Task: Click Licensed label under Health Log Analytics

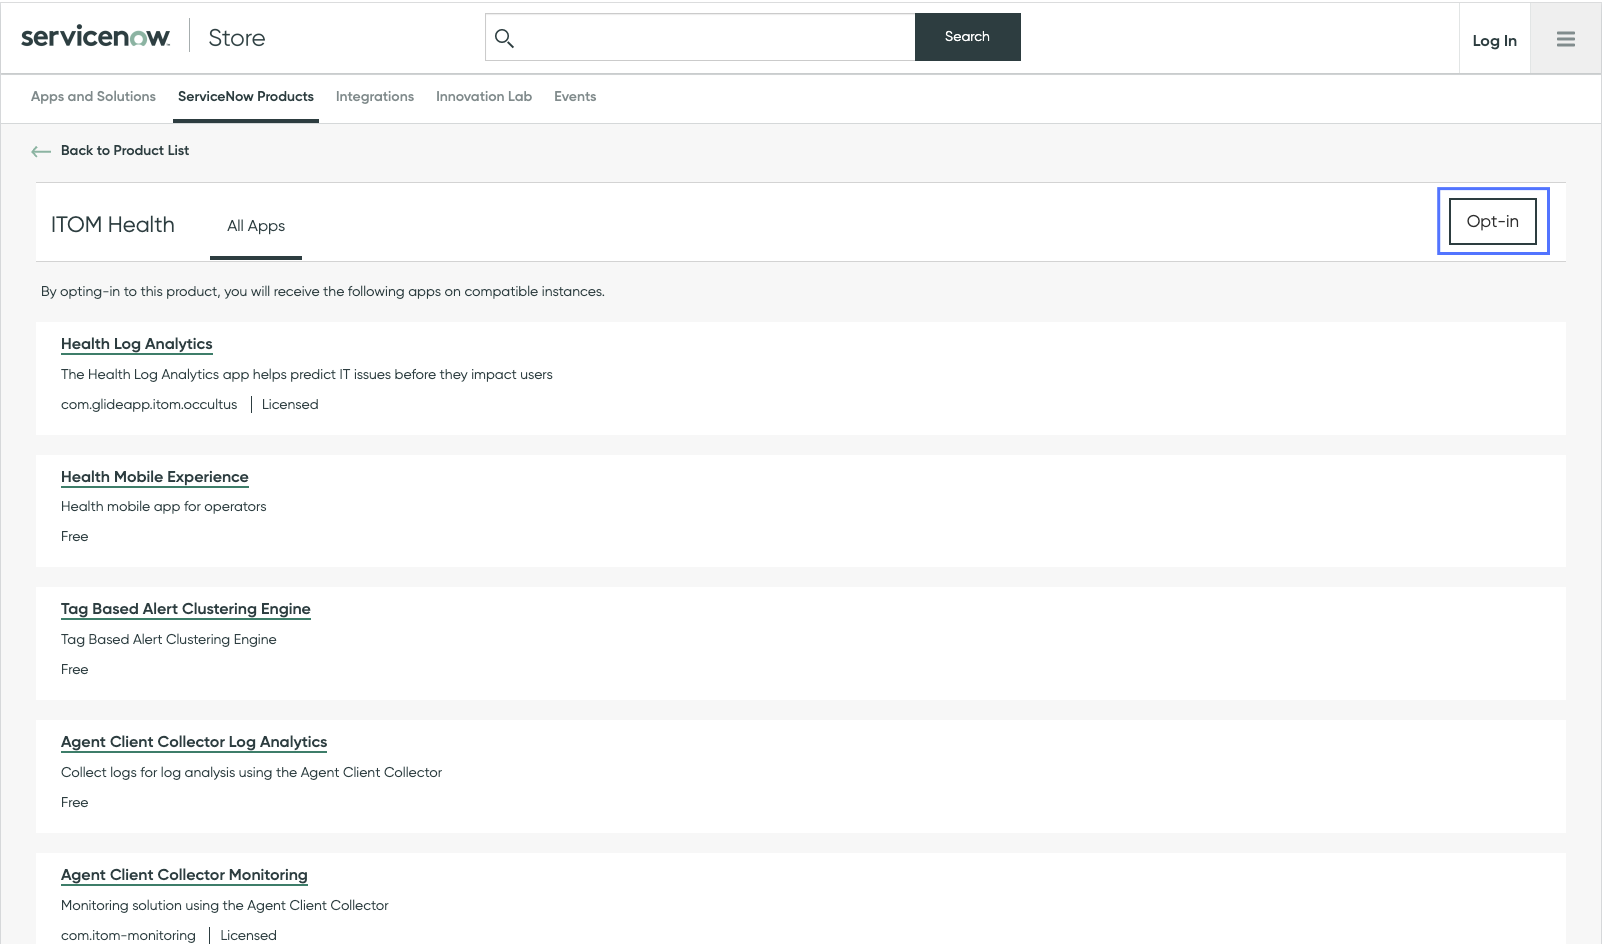Action: coord(290,405)
